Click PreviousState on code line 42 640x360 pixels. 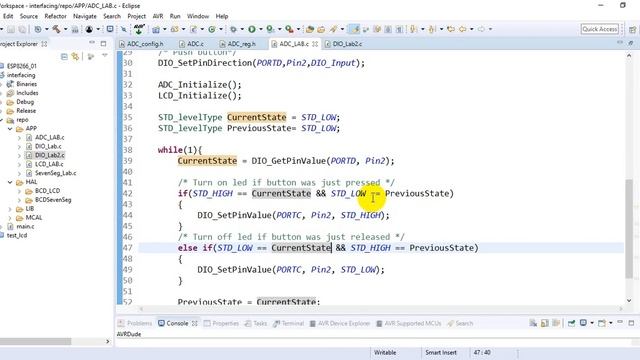tap(417, 193)
